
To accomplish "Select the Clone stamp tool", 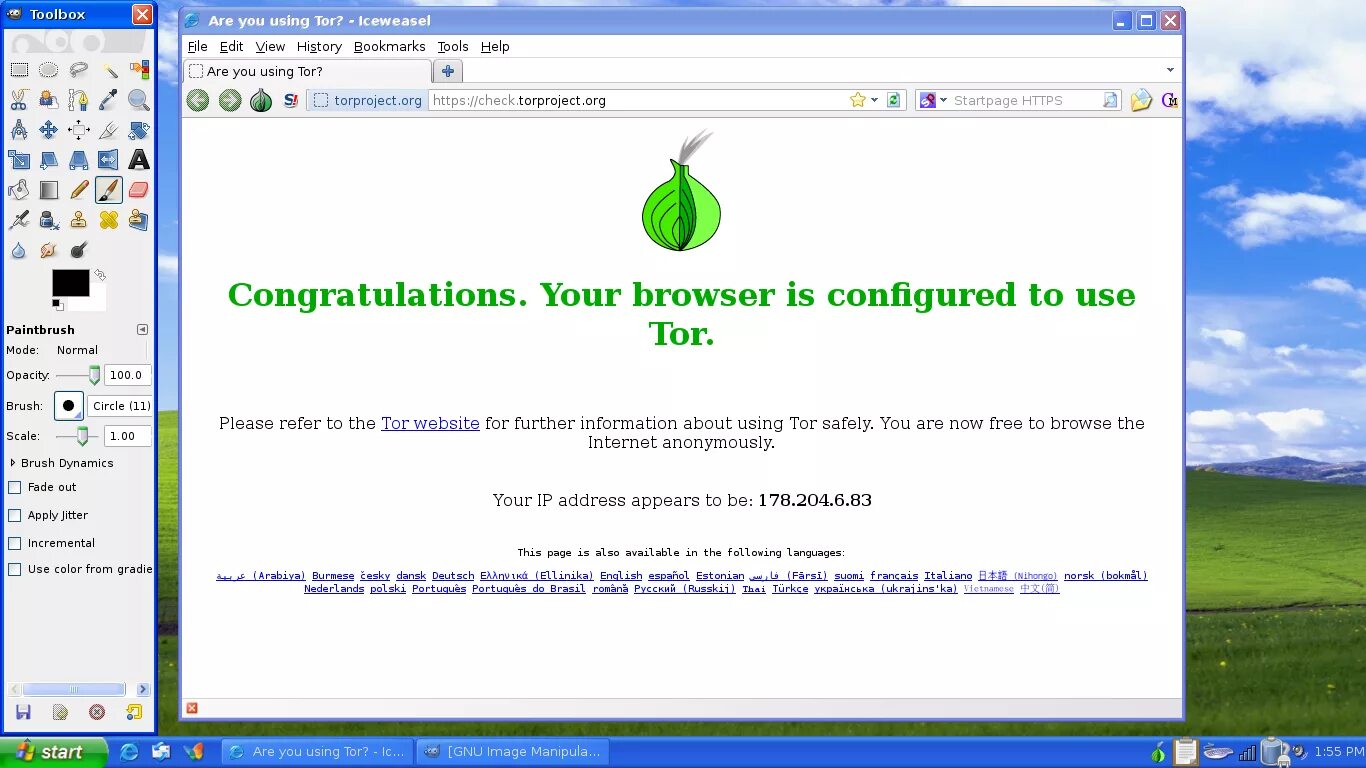I will tap(79, 220).
